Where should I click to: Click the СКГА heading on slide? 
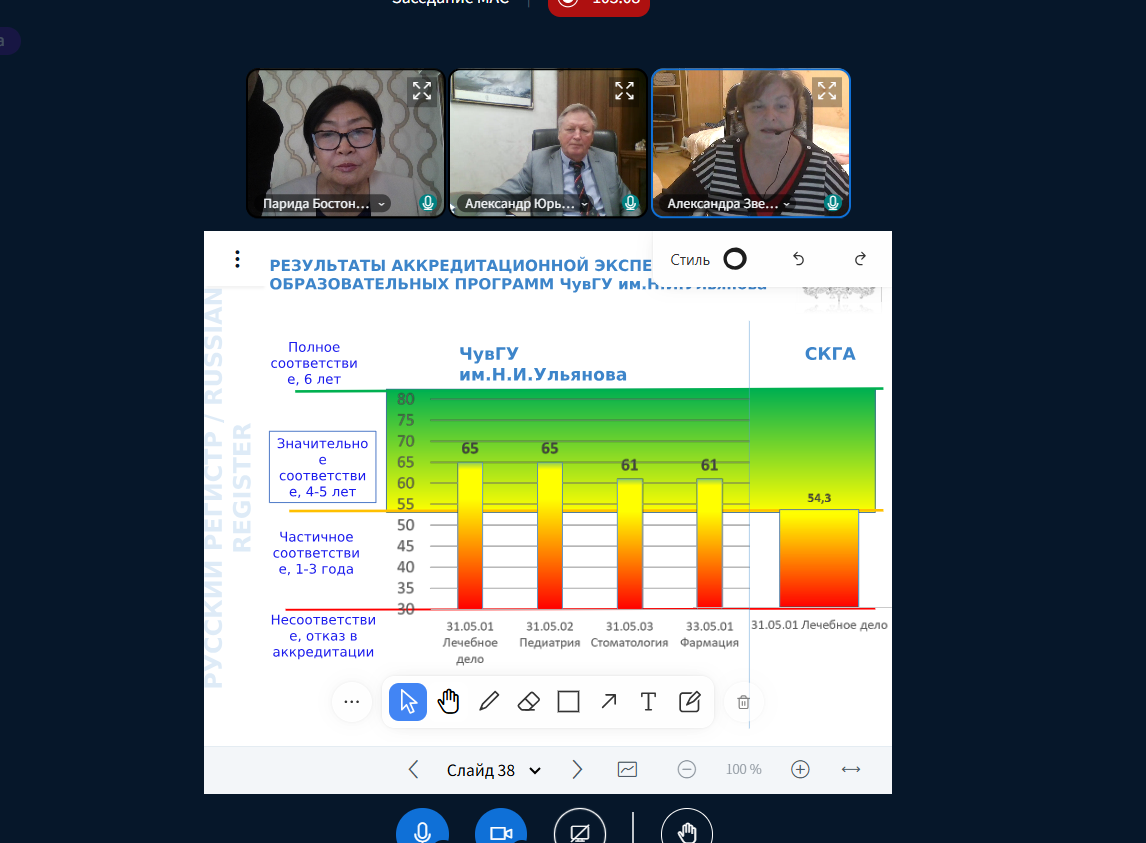coord(830,354)
